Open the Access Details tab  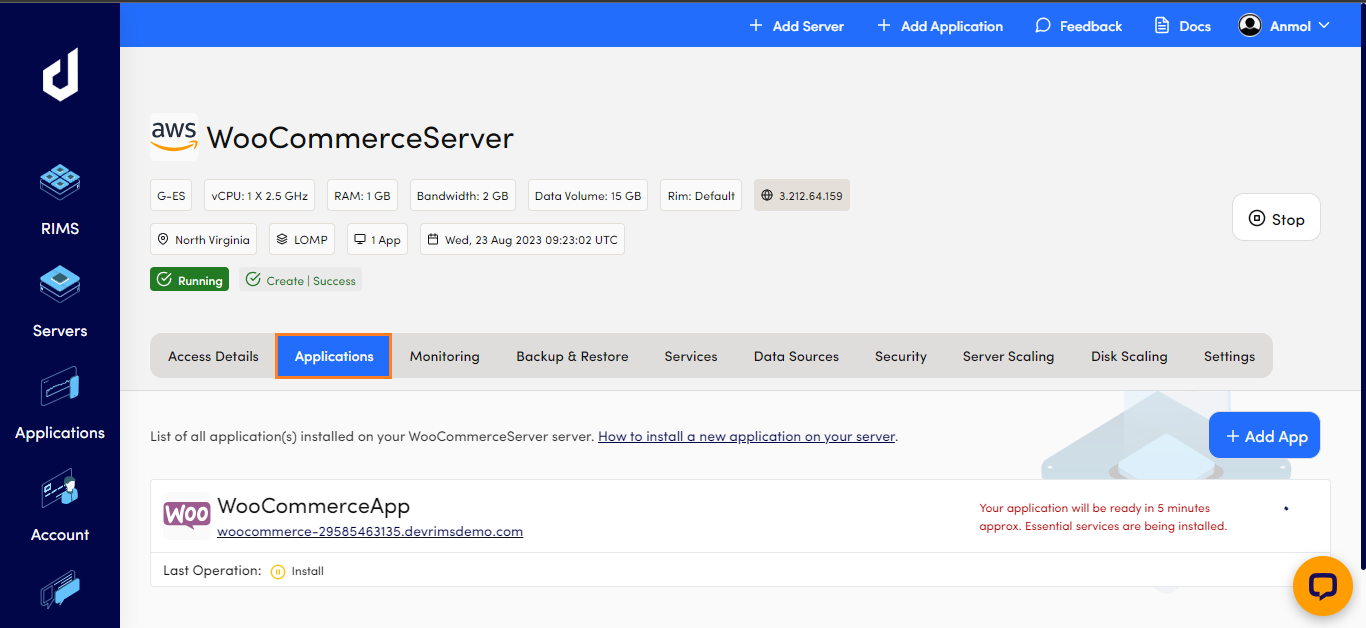213,356
